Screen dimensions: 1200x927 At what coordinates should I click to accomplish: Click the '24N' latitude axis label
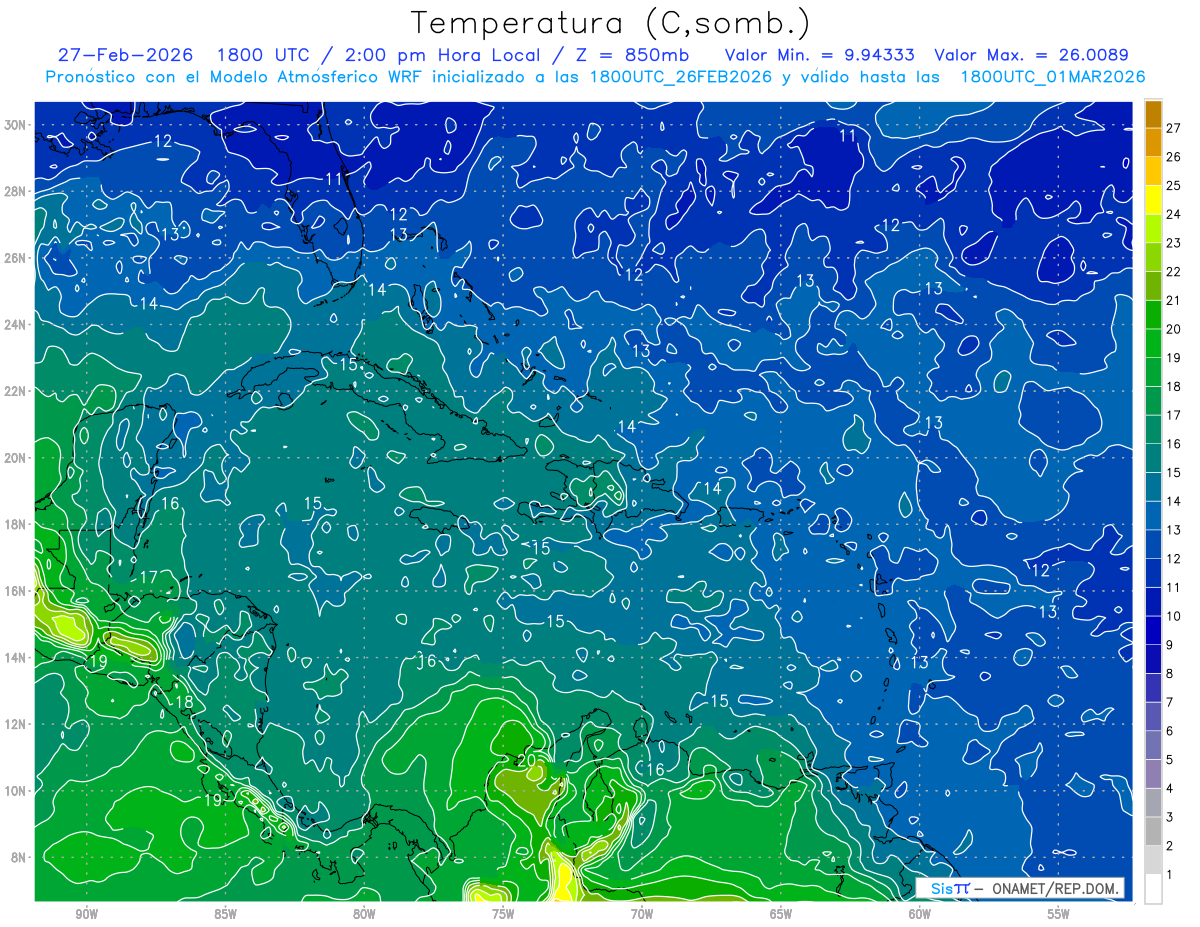[x=17, y=324]
